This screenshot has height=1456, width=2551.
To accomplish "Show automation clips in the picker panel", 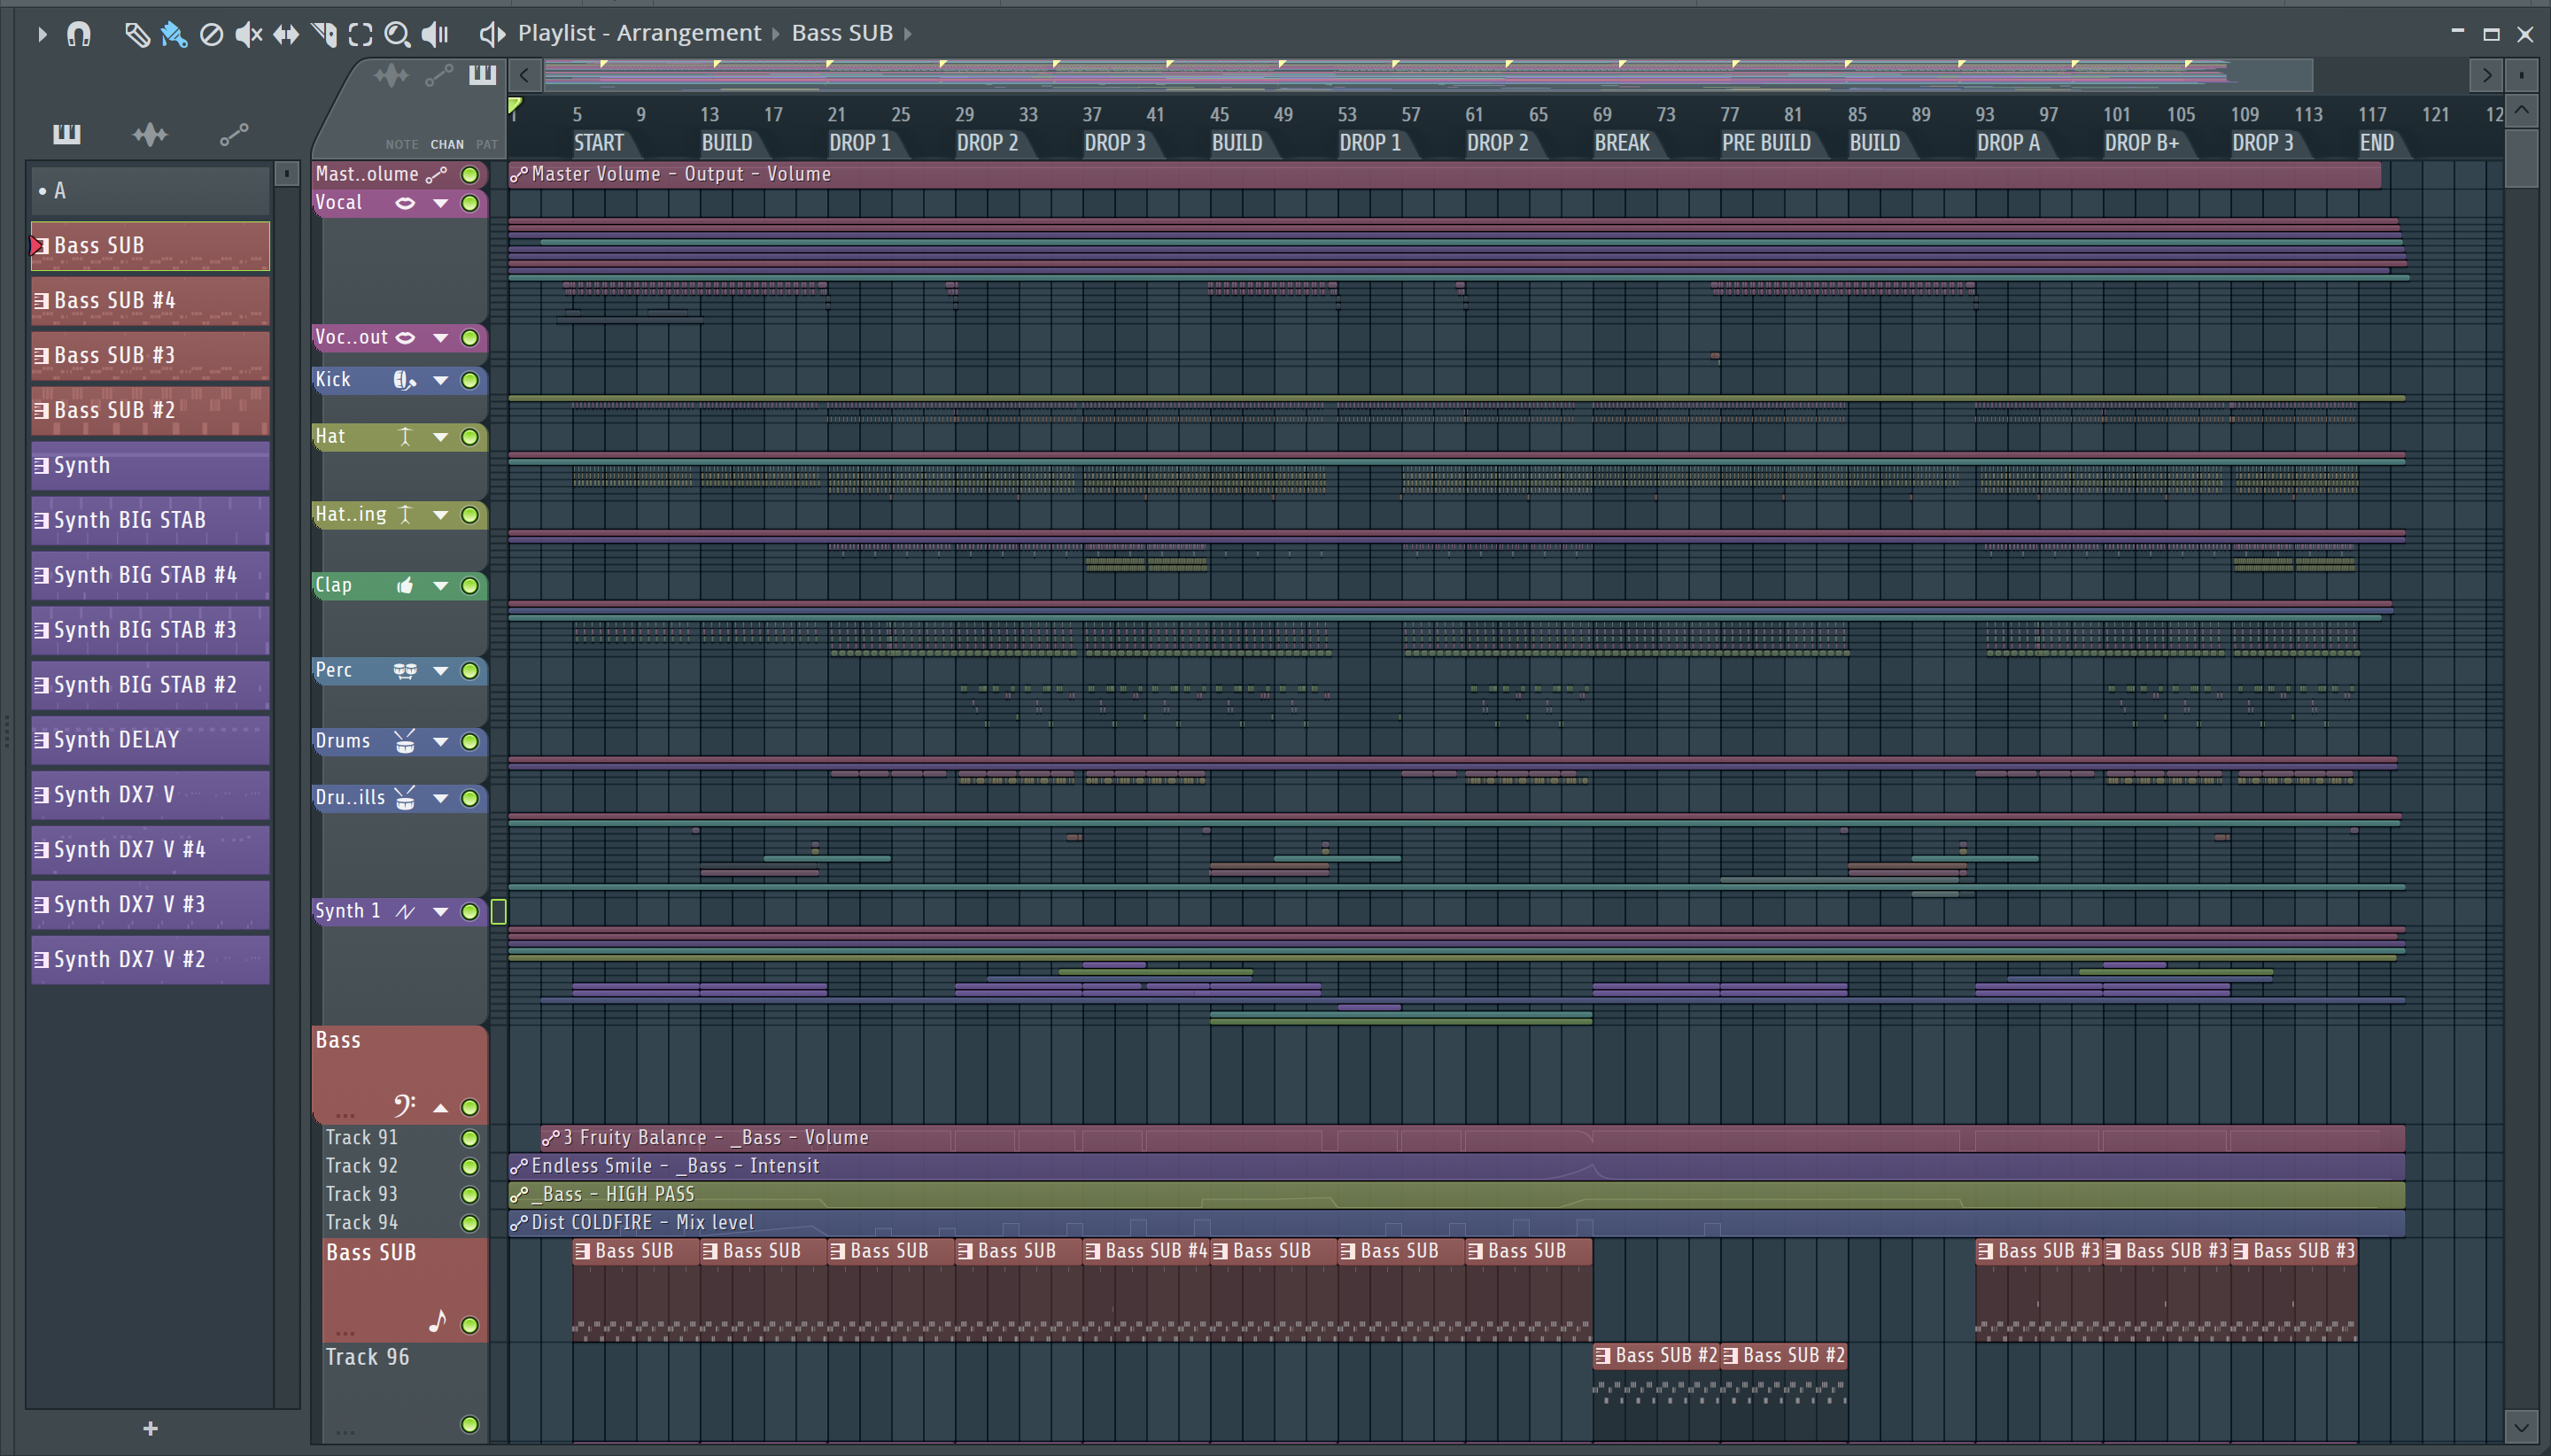I will tap(234, 134).
